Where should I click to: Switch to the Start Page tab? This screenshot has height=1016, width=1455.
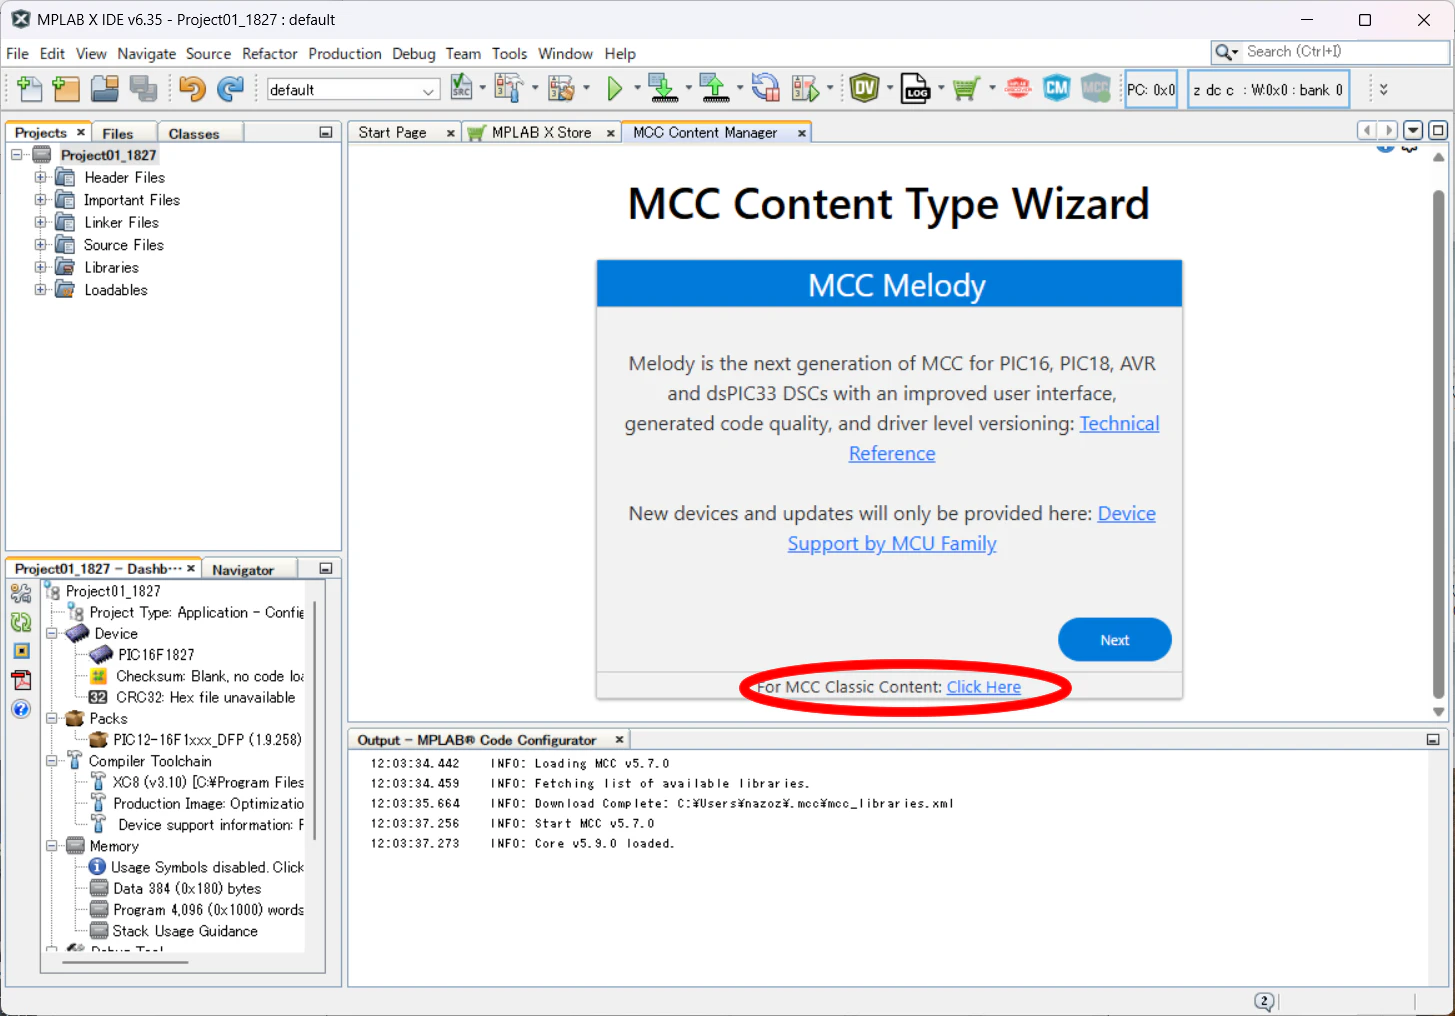[x=392, y=133]
